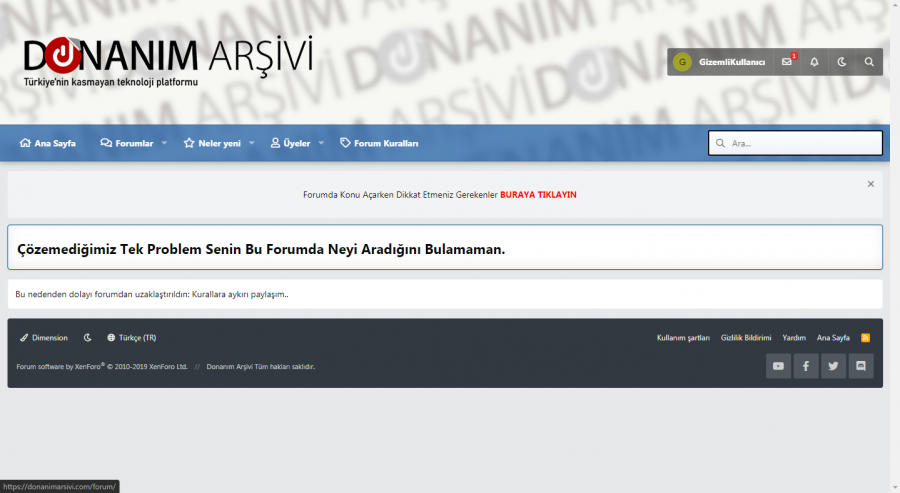The width and height of the screenshot is (900, 493).
Task: Open Kullanım şartları footer link
Action: click(683, 337)
